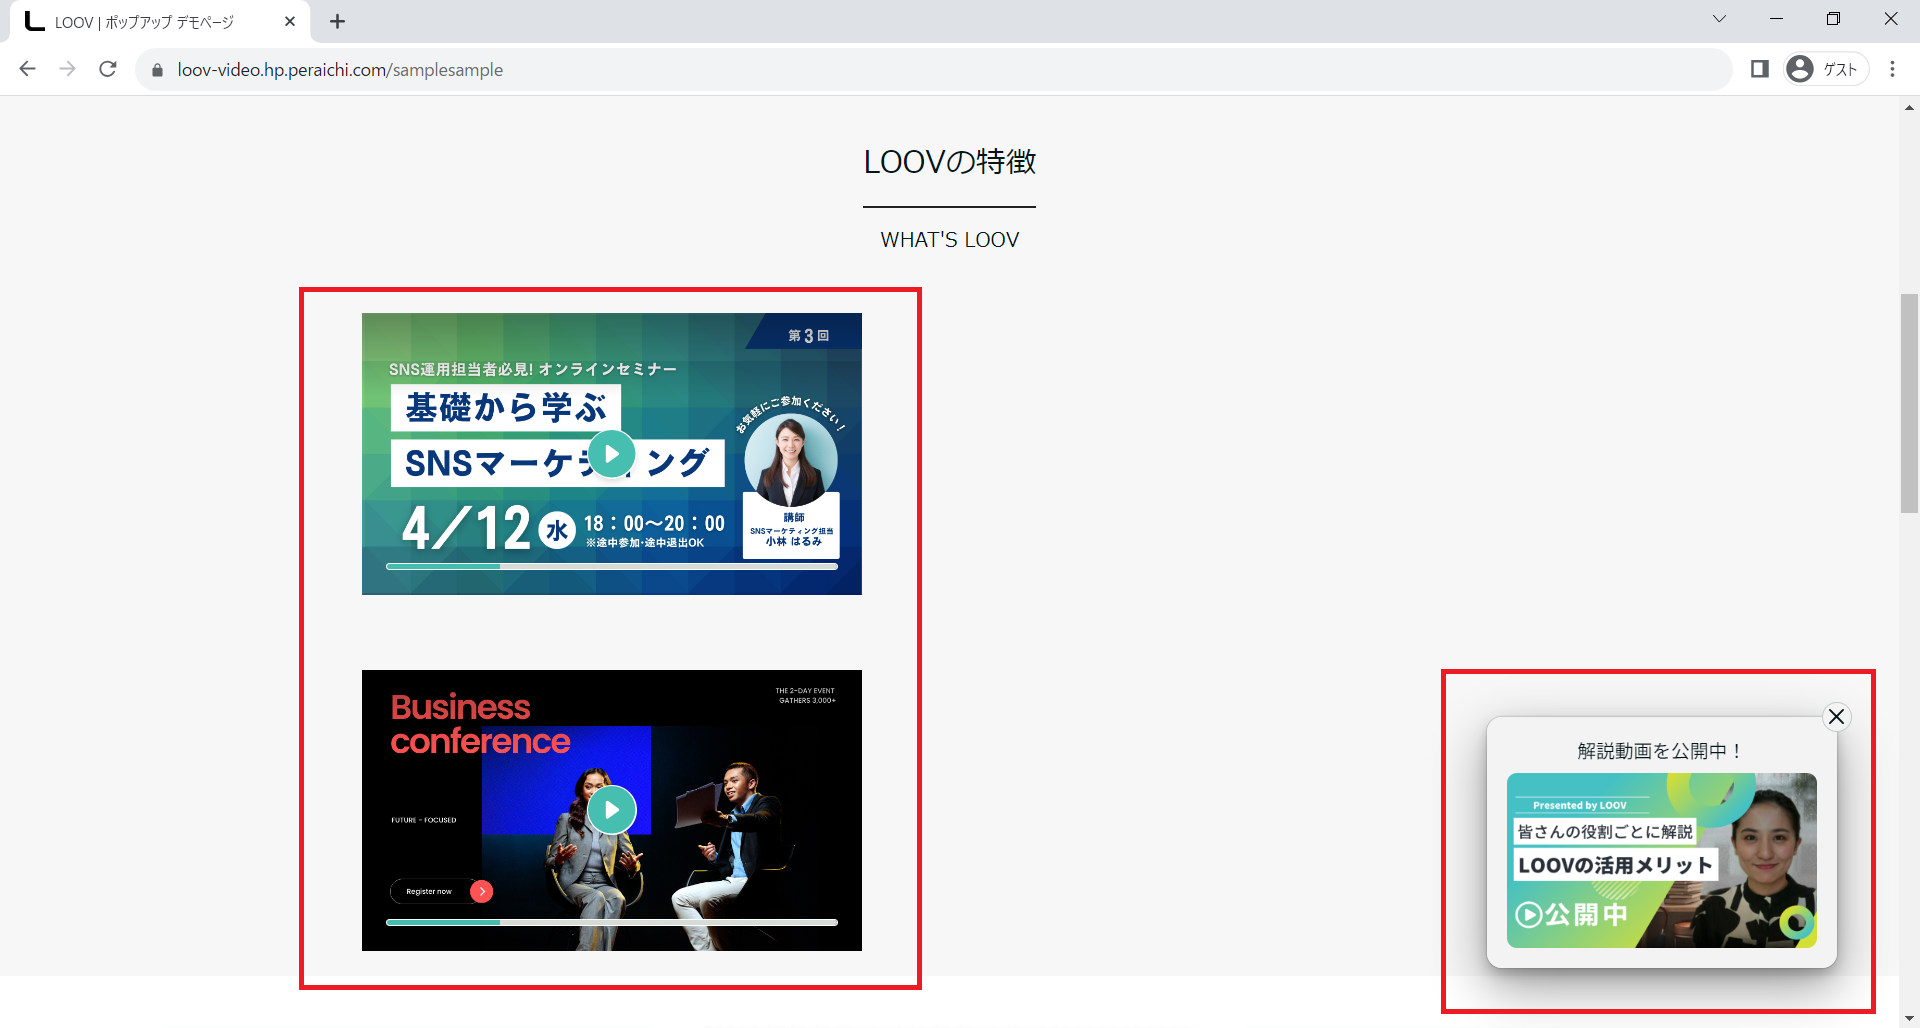
Task: Open a new browser tab
Action: (x=338, y=21)
